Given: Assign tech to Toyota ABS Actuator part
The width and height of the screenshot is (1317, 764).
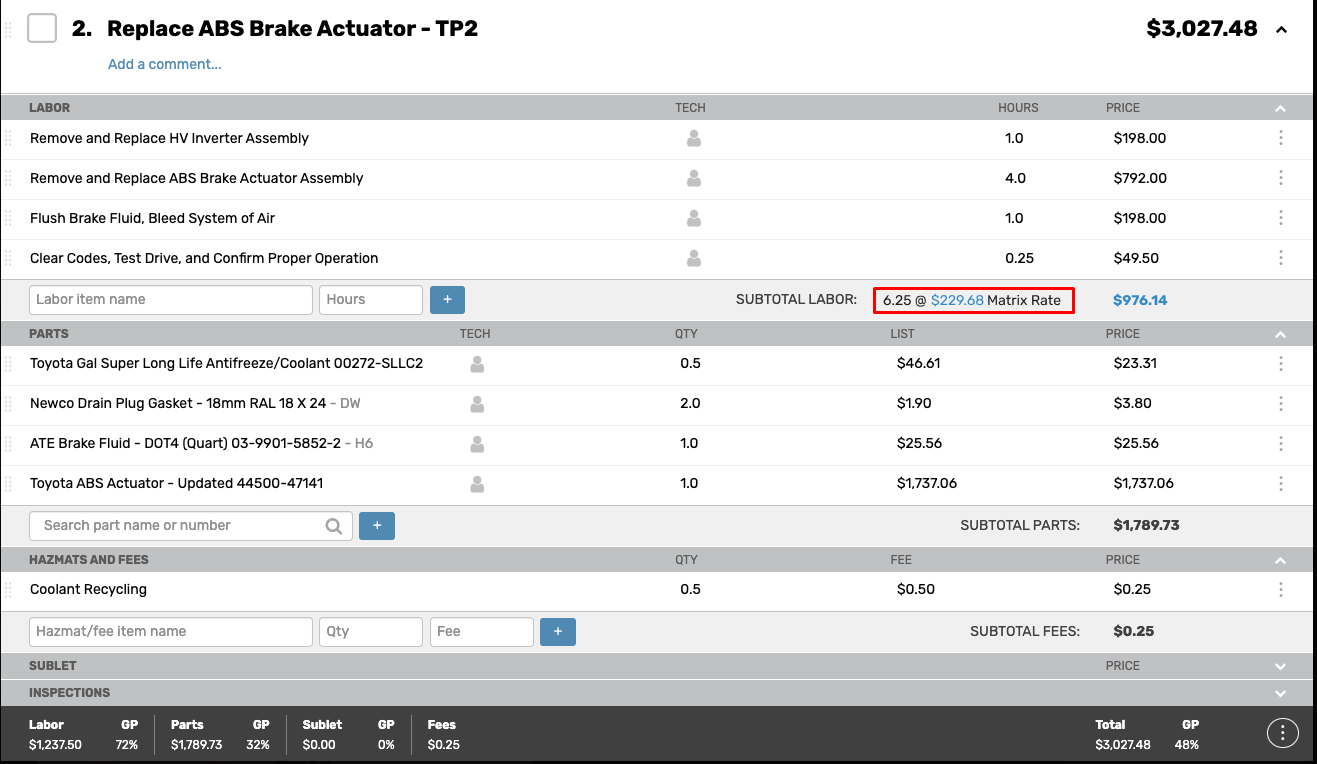Looking at the screenshot, I should click(477, 484).
